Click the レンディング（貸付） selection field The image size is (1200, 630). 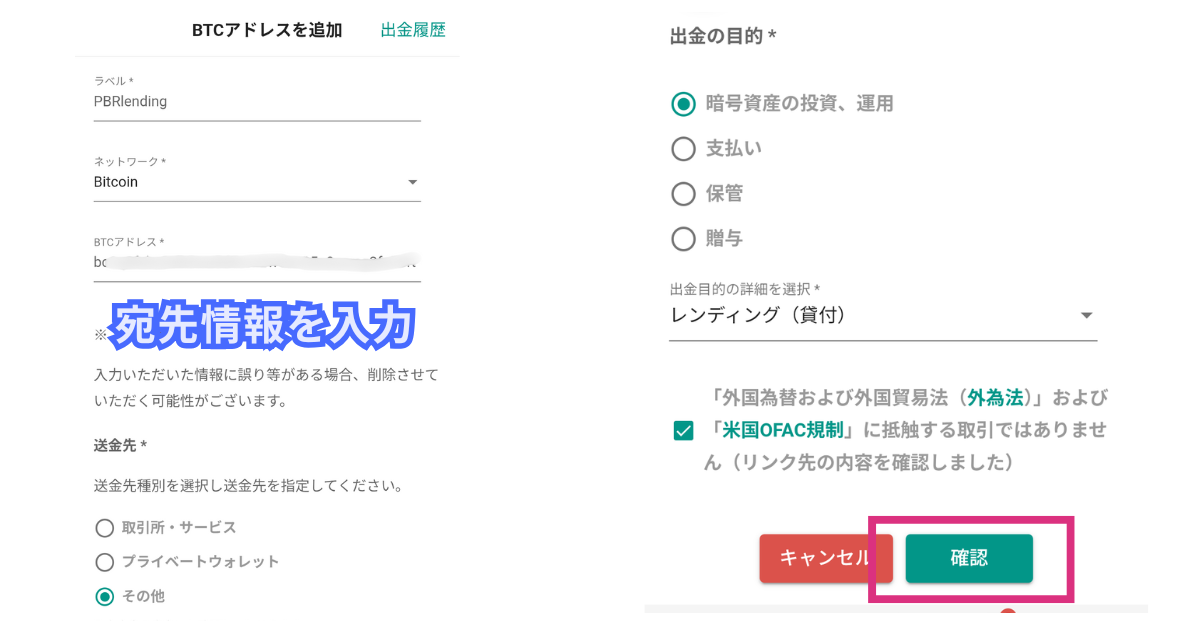883,316
